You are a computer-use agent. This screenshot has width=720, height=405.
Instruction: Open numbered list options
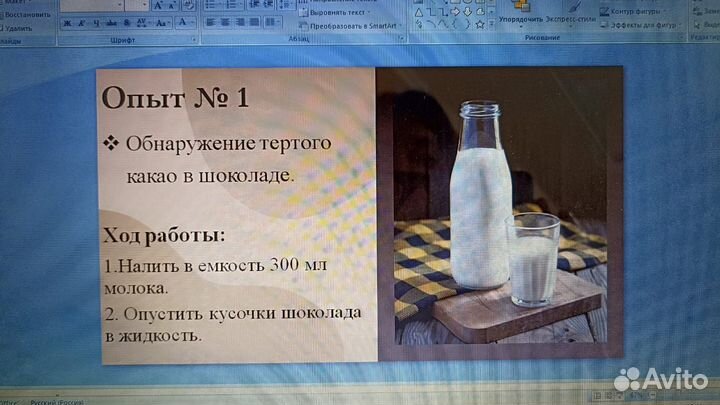coord(232,5)
